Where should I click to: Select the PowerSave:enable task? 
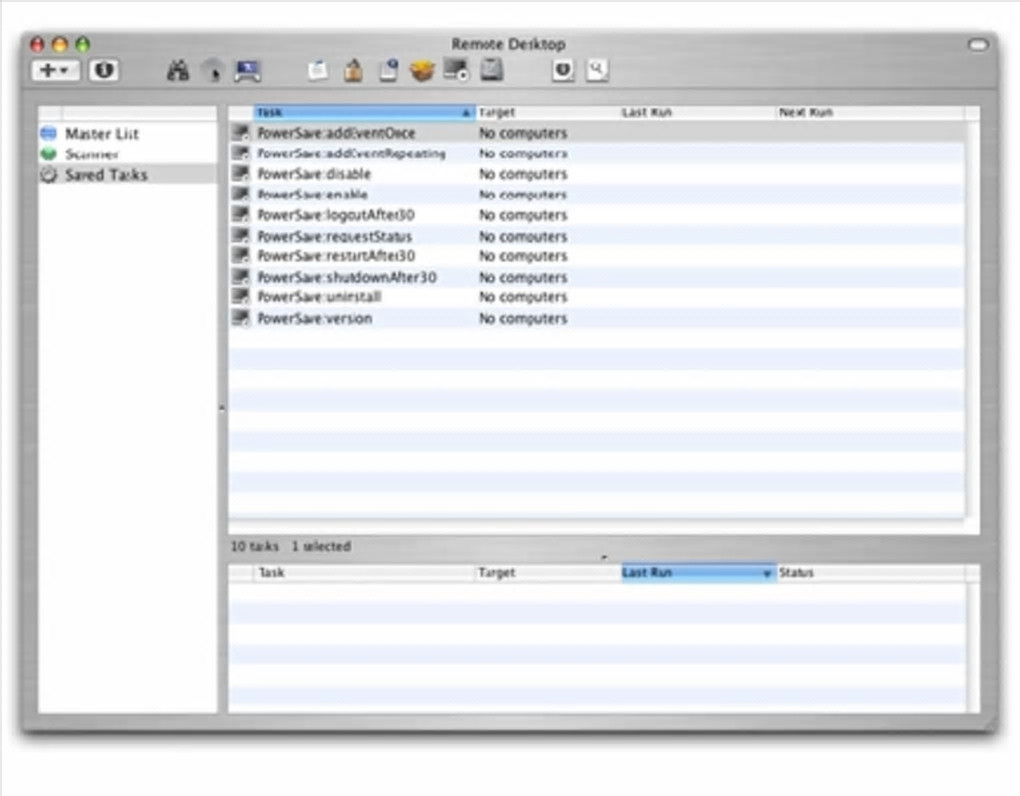pyautogui.click(x=597, y=194)
